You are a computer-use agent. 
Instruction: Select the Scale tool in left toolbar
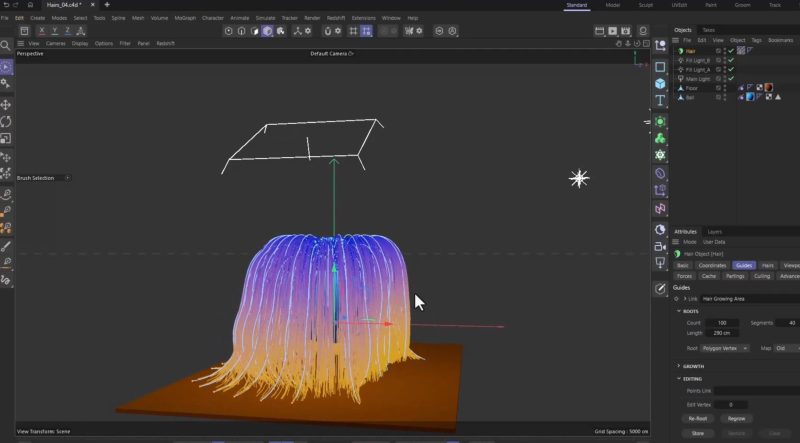(x=6, y=138)
